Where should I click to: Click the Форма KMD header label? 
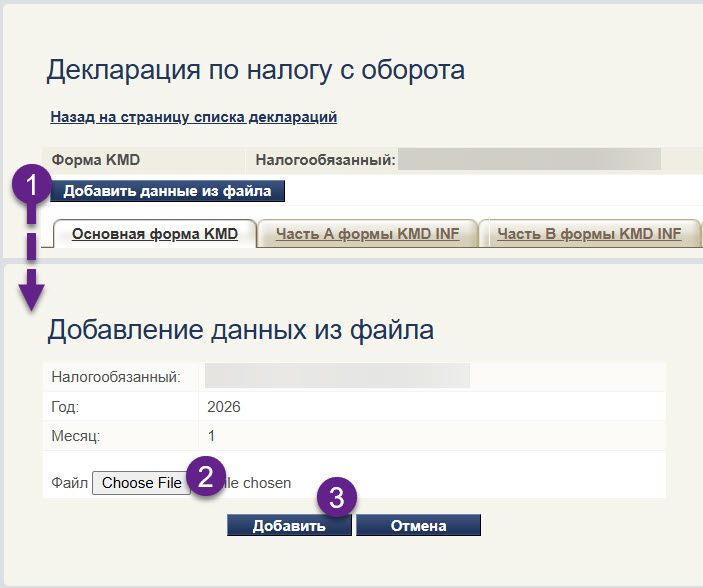(x=95, y=159)
